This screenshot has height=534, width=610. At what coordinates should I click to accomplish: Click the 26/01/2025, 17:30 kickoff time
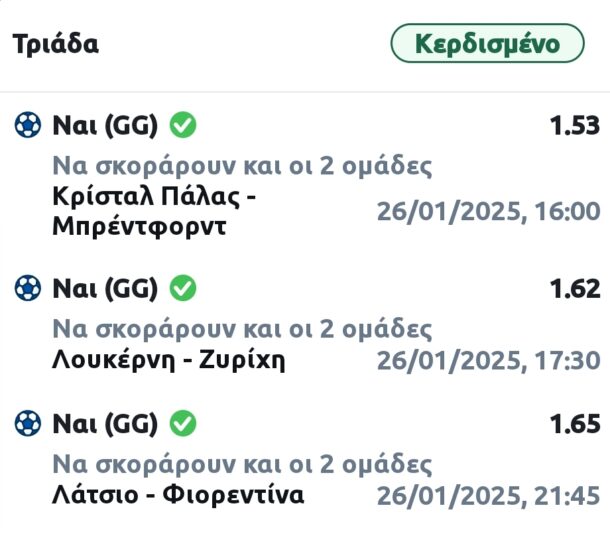487,361
